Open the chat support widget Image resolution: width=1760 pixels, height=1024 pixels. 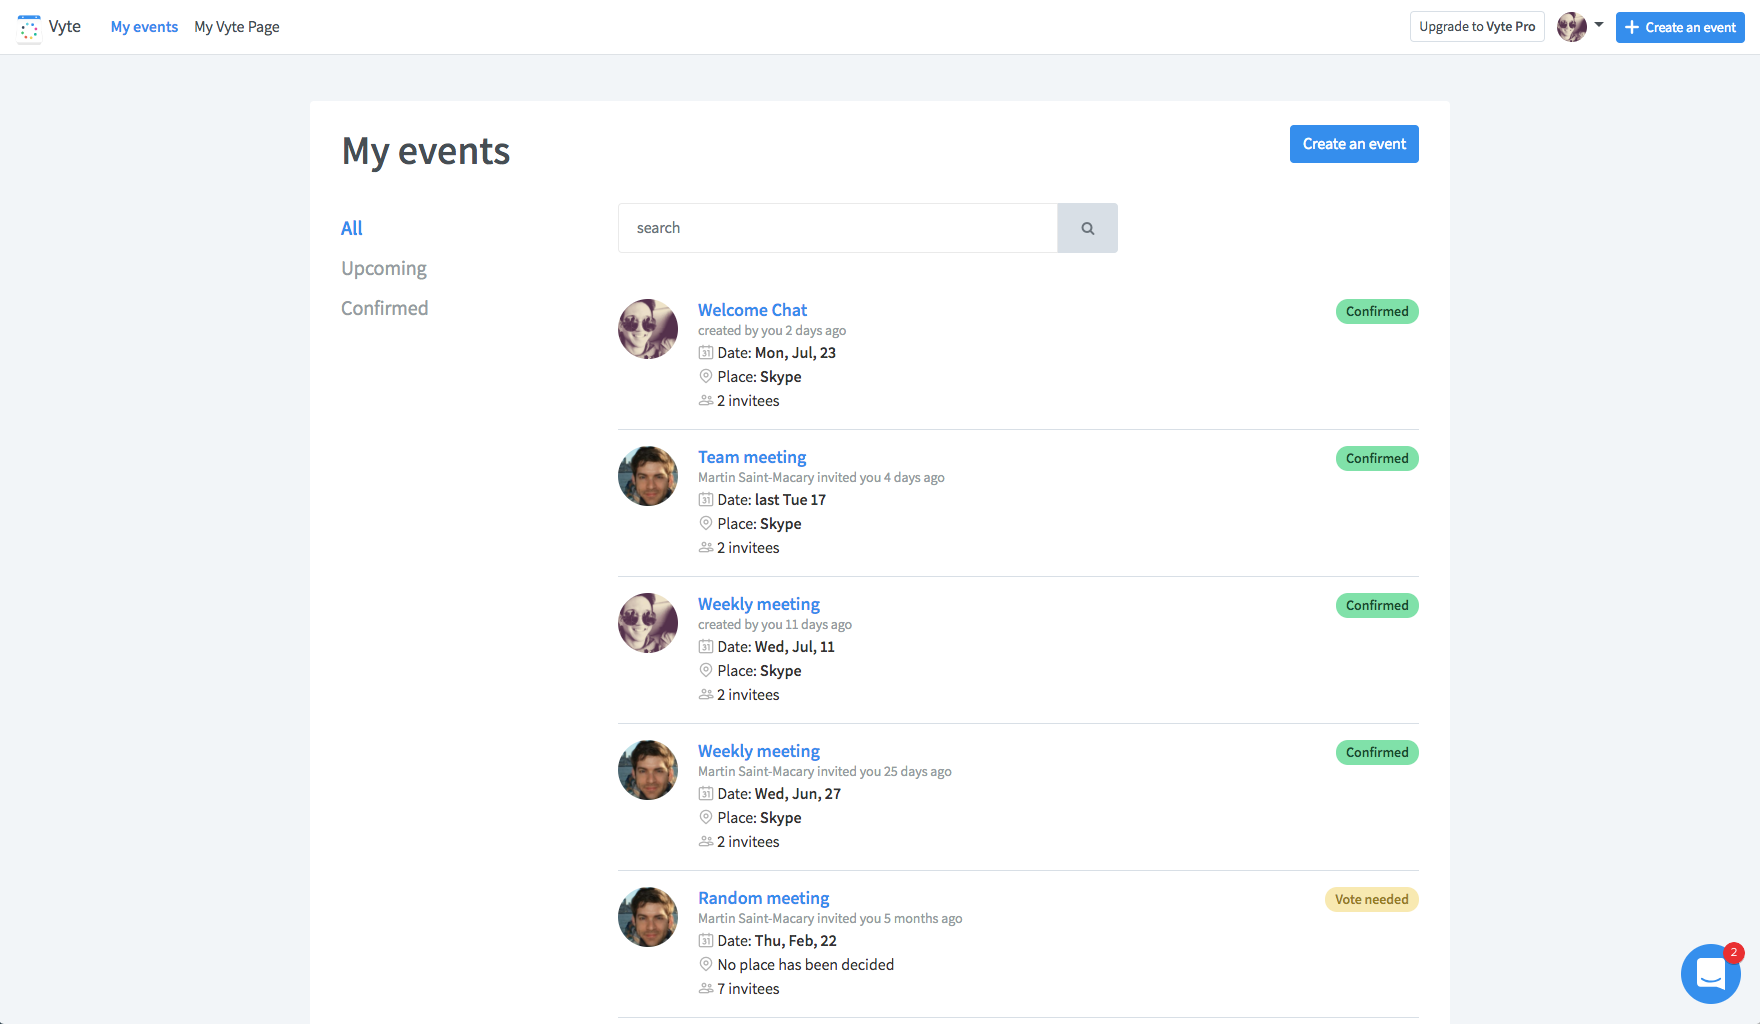(1710, 973)
